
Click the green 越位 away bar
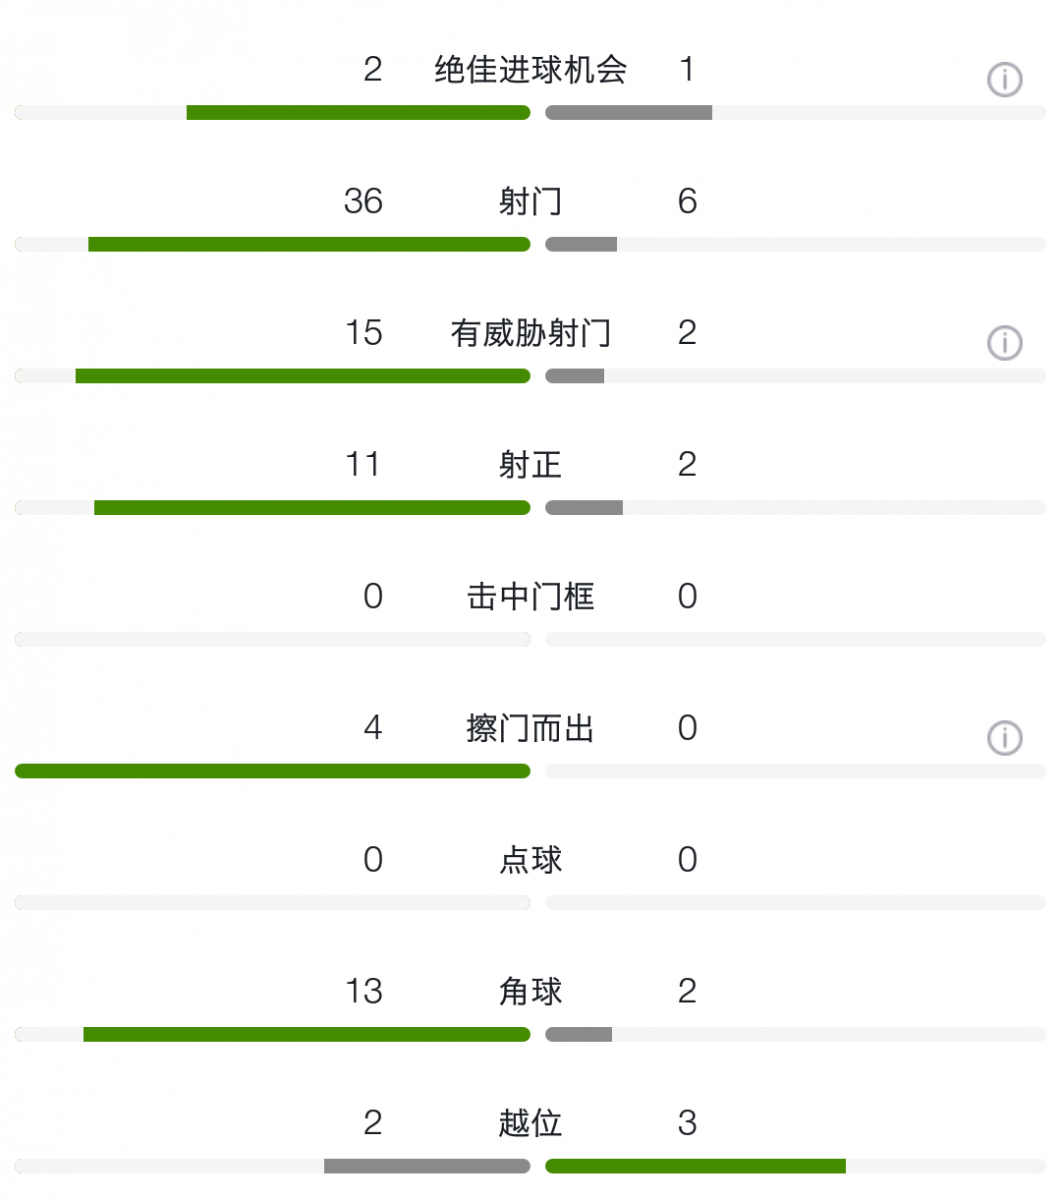click(x=696, y=1166)
